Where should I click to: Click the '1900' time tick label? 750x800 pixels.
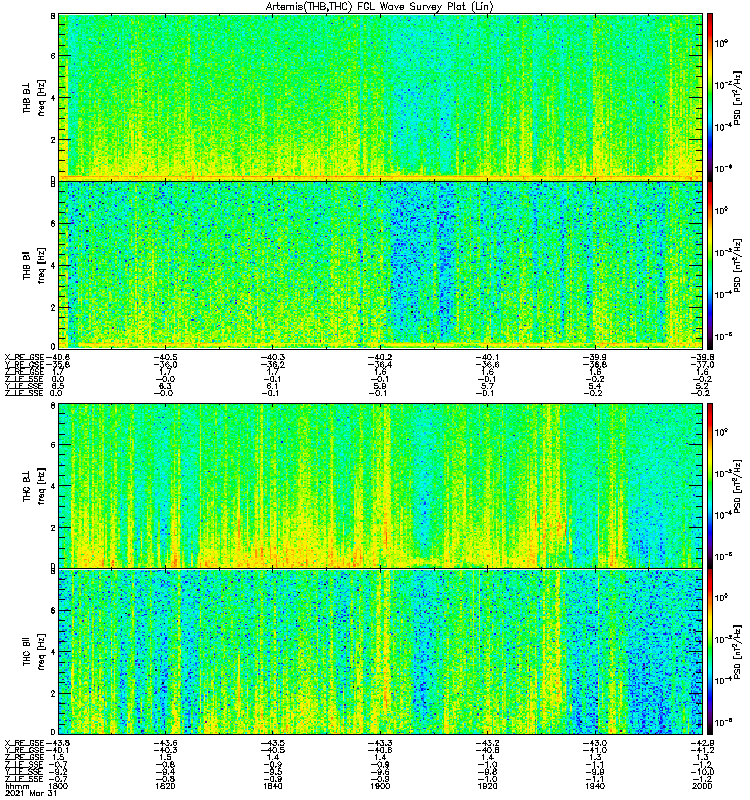click(x=380, y=786)
